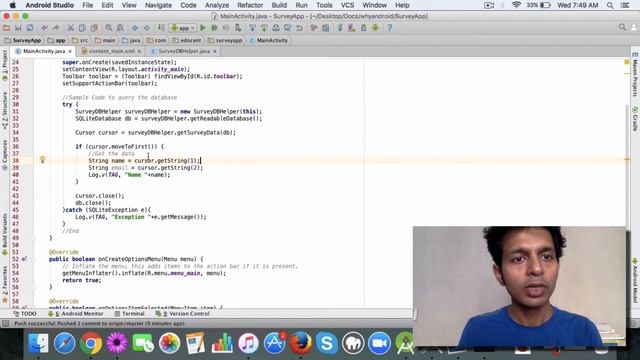Start debugging with the bug icon
640x360 pixels.
click(x=214, y=28)
